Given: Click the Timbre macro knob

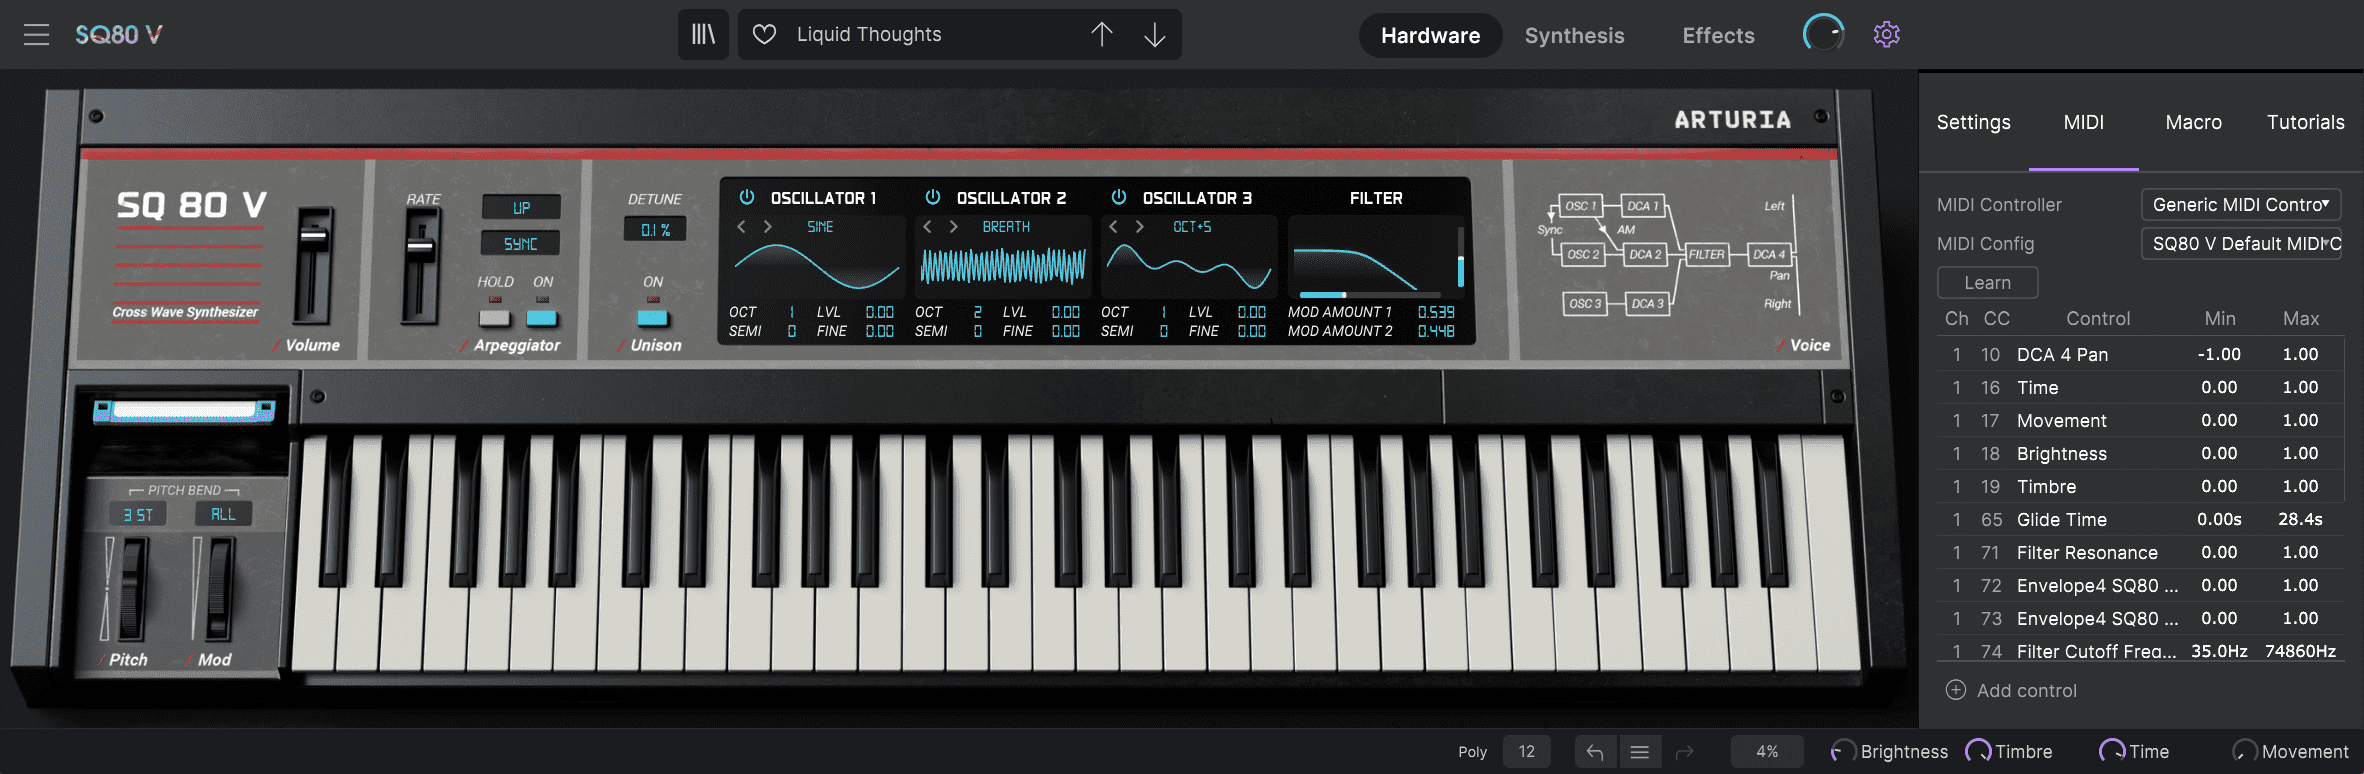Looking at the screenshot, I should coord(1978,751).
